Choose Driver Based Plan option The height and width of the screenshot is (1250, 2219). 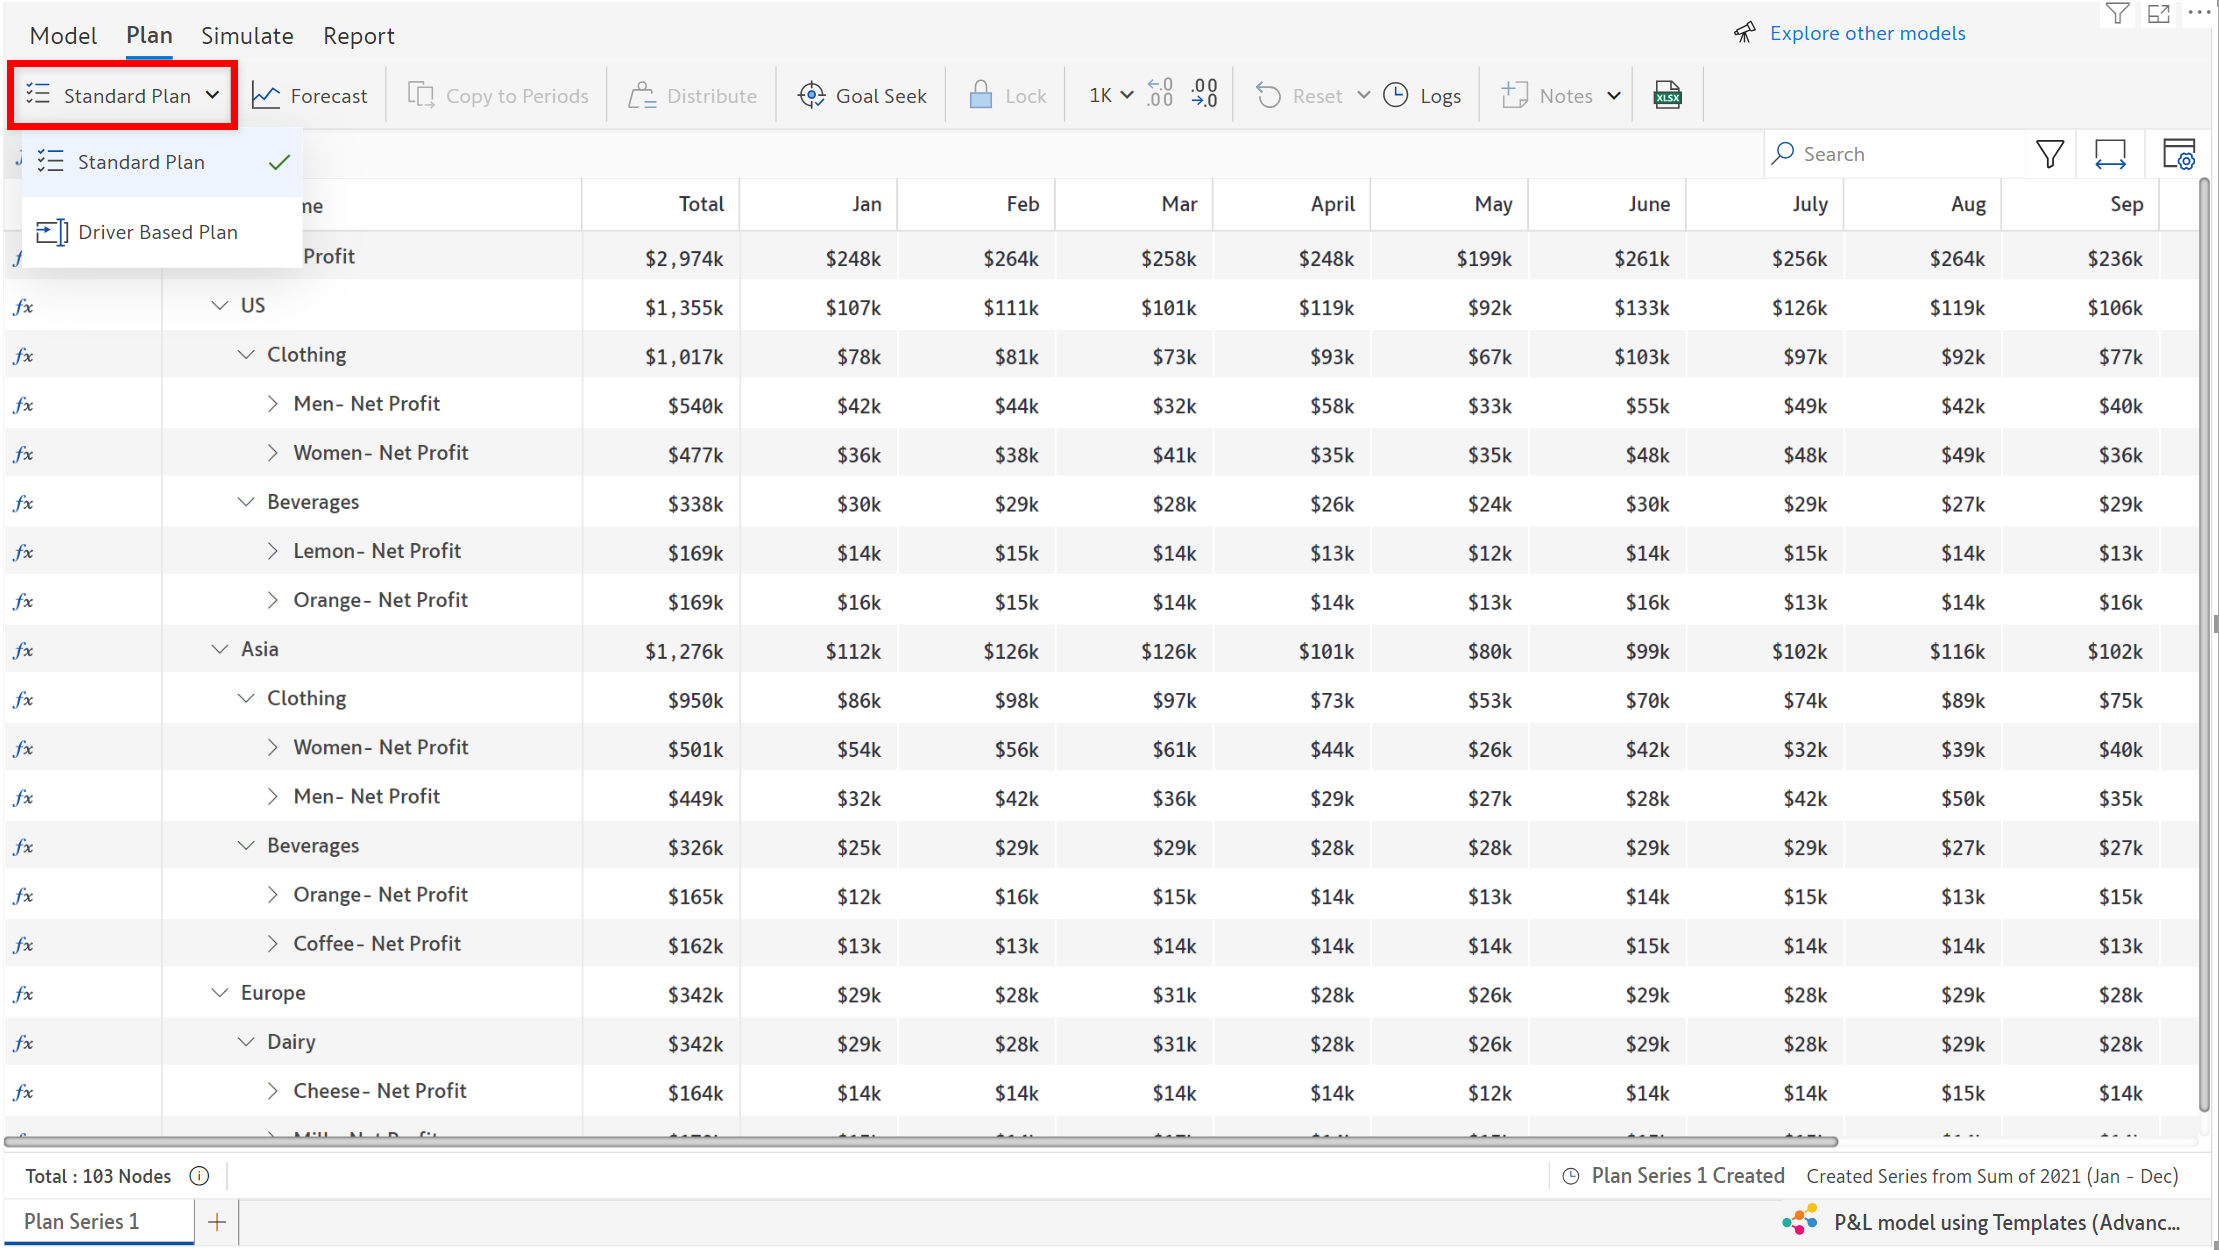pyautogui.click(x=158, y=232)
